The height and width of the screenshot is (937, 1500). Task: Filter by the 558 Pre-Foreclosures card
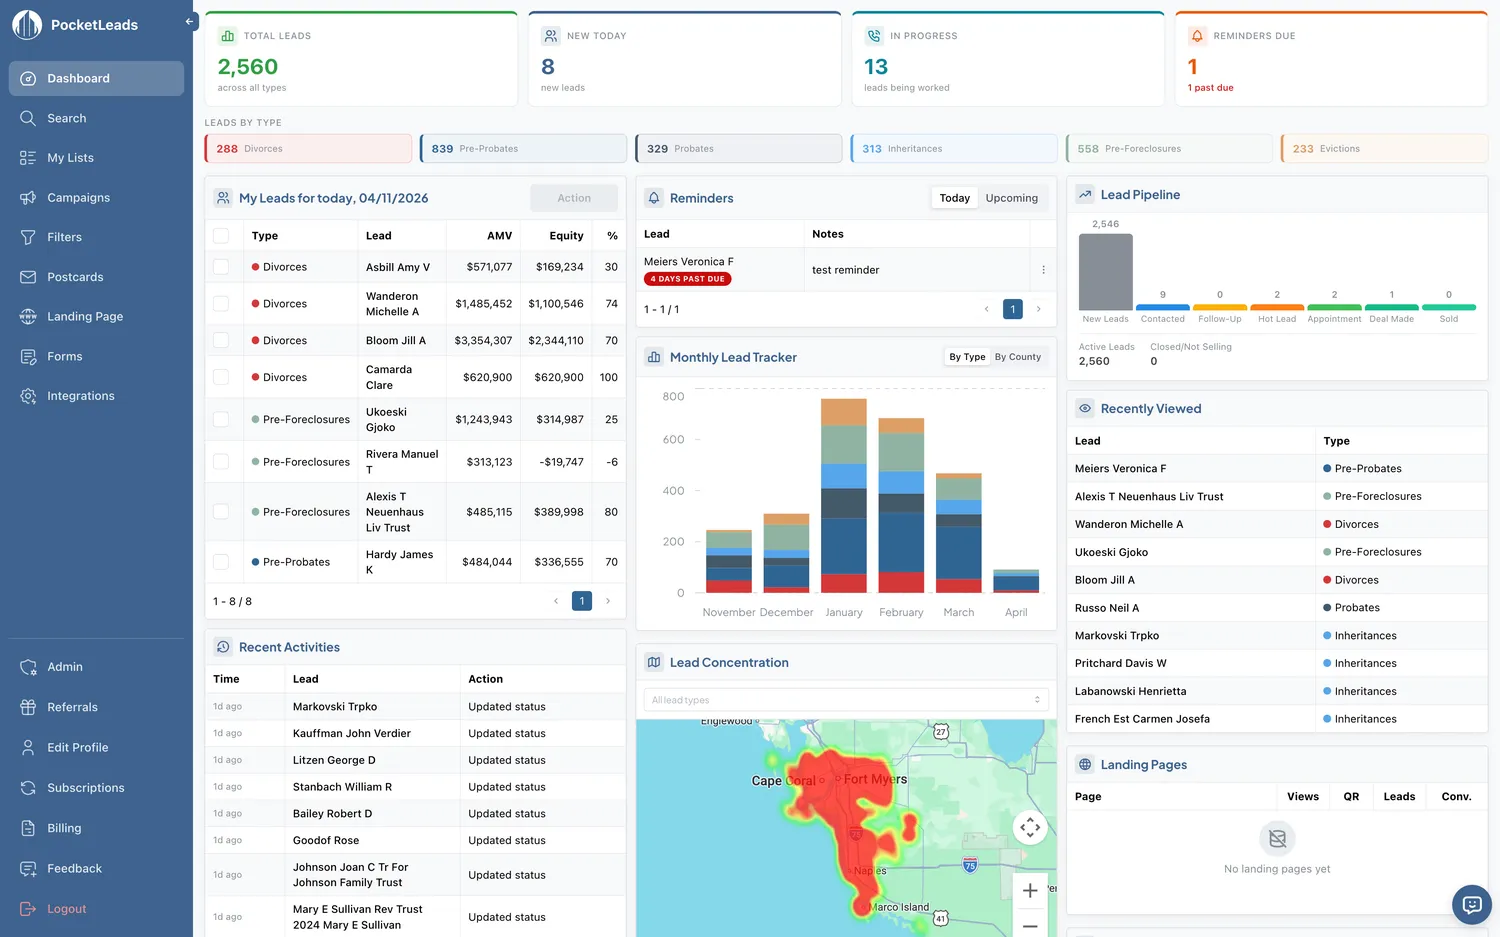coord(1169,149)
